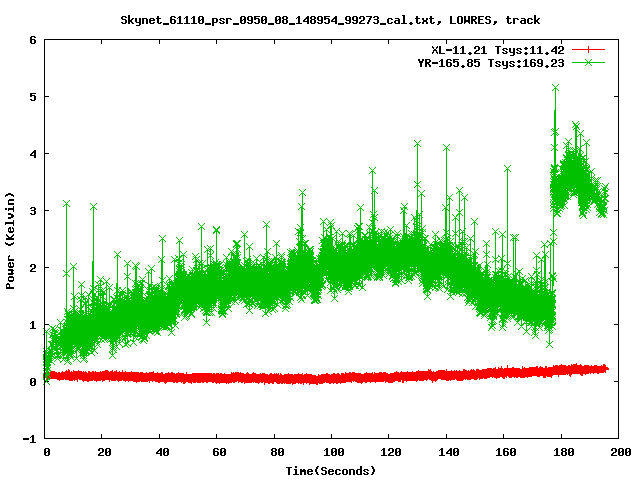640x480 pixels.
Task: Click the 200 tick on the time axis
Action: pyautogui.click(x=620, y=453)
